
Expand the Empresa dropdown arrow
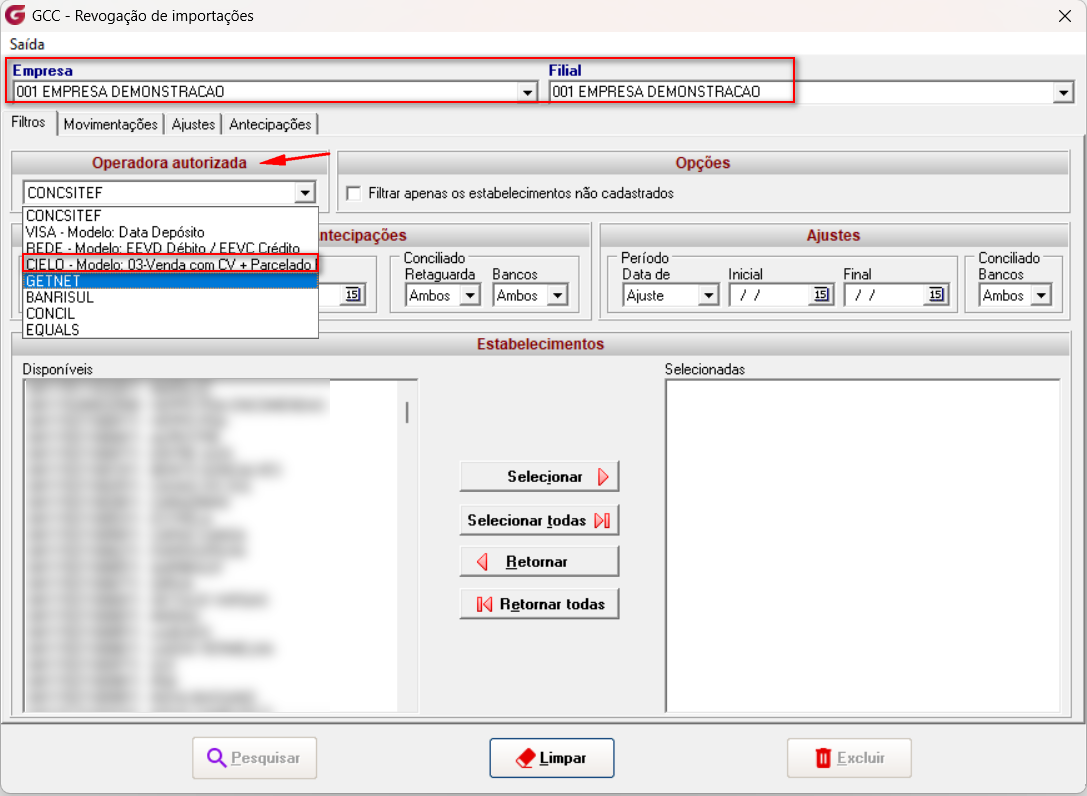click(528, 92)
